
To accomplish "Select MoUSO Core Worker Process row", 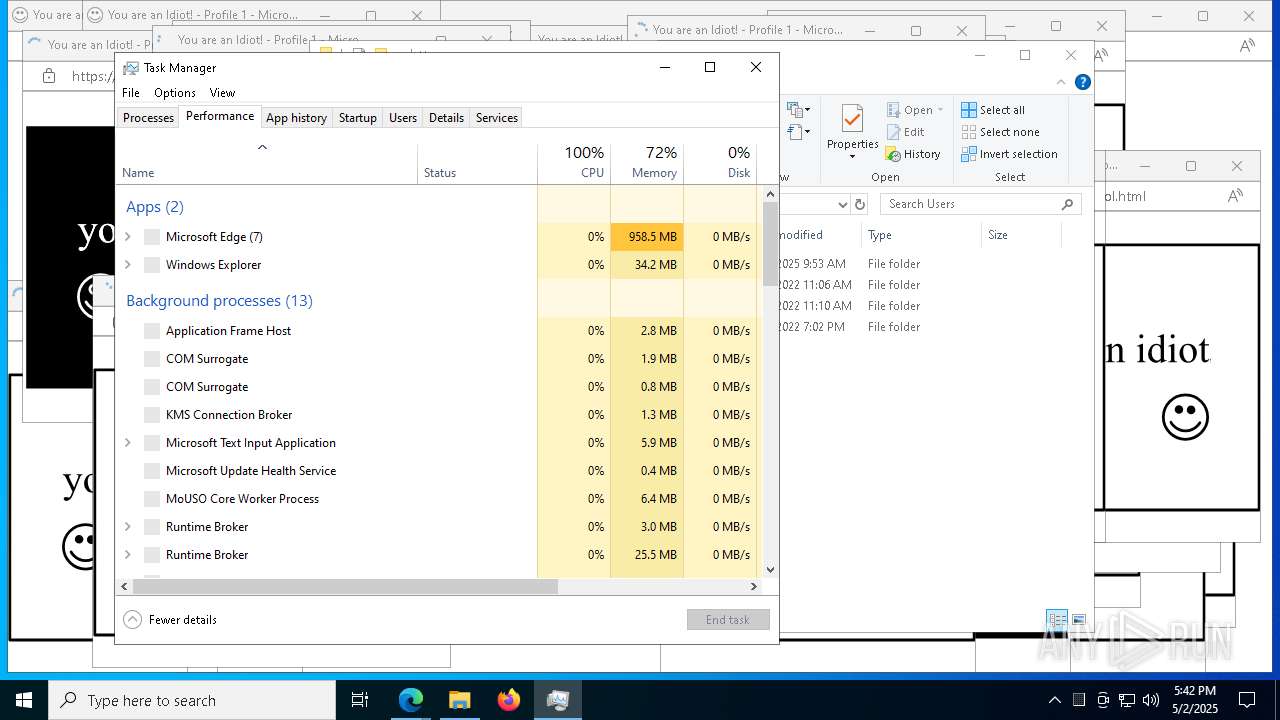I will pos(437,499).
